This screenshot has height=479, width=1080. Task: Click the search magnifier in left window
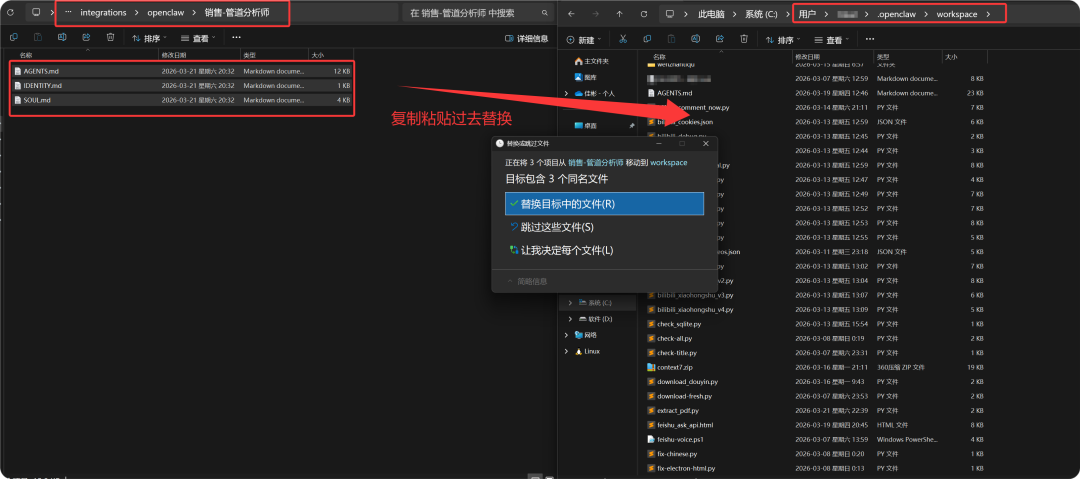[x=545, y=13]
